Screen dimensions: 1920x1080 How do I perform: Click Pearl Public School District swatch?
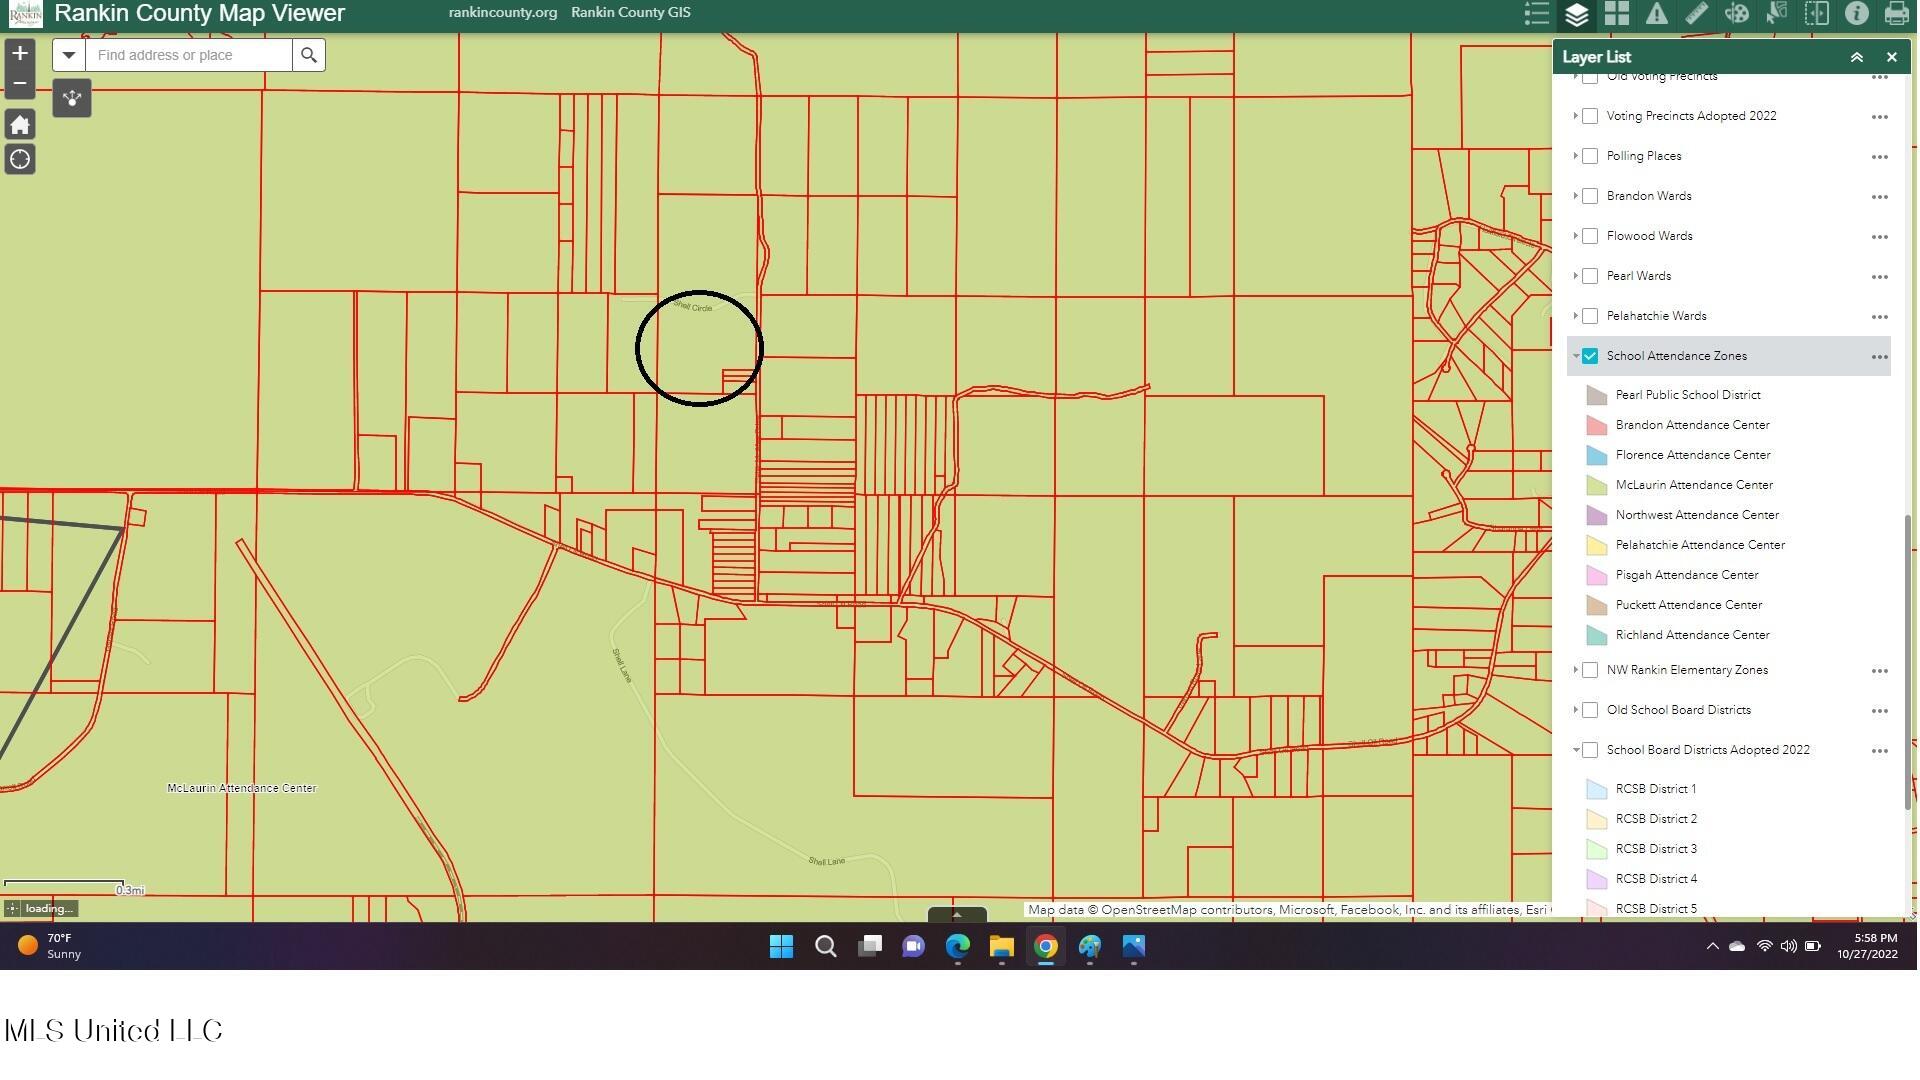click(1597, 396)
